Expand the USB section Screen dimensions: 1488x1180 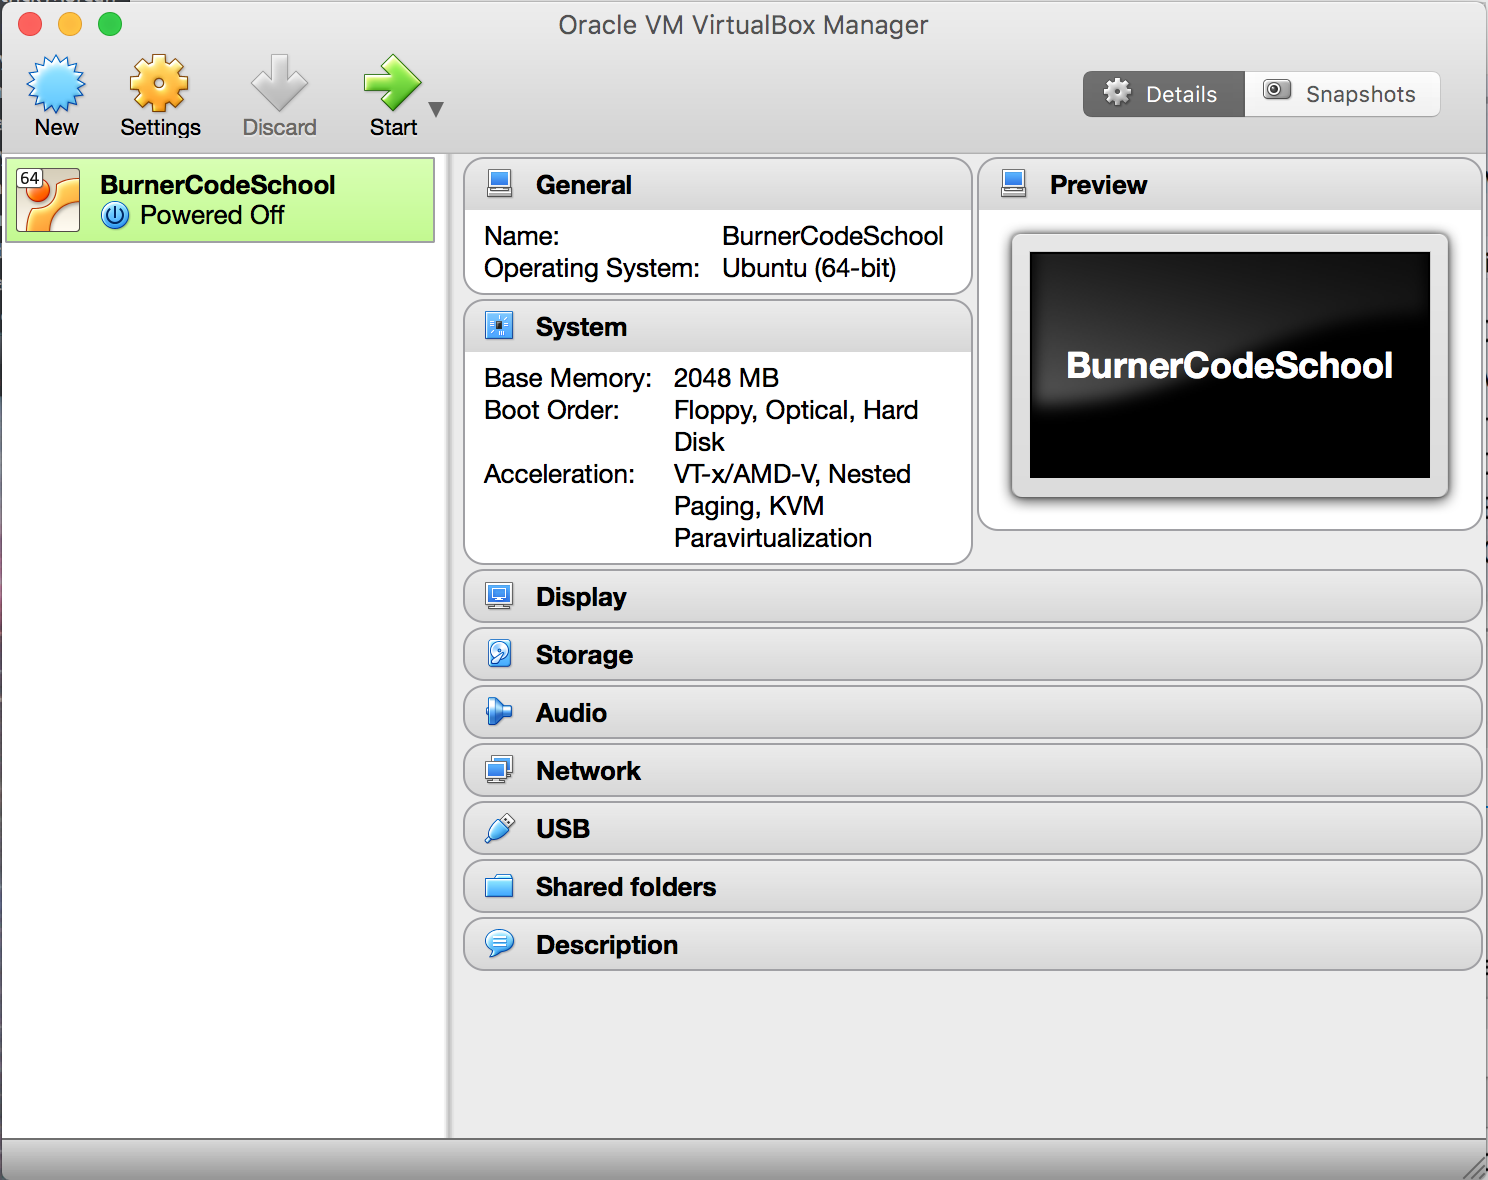click(x=972, y=829)
